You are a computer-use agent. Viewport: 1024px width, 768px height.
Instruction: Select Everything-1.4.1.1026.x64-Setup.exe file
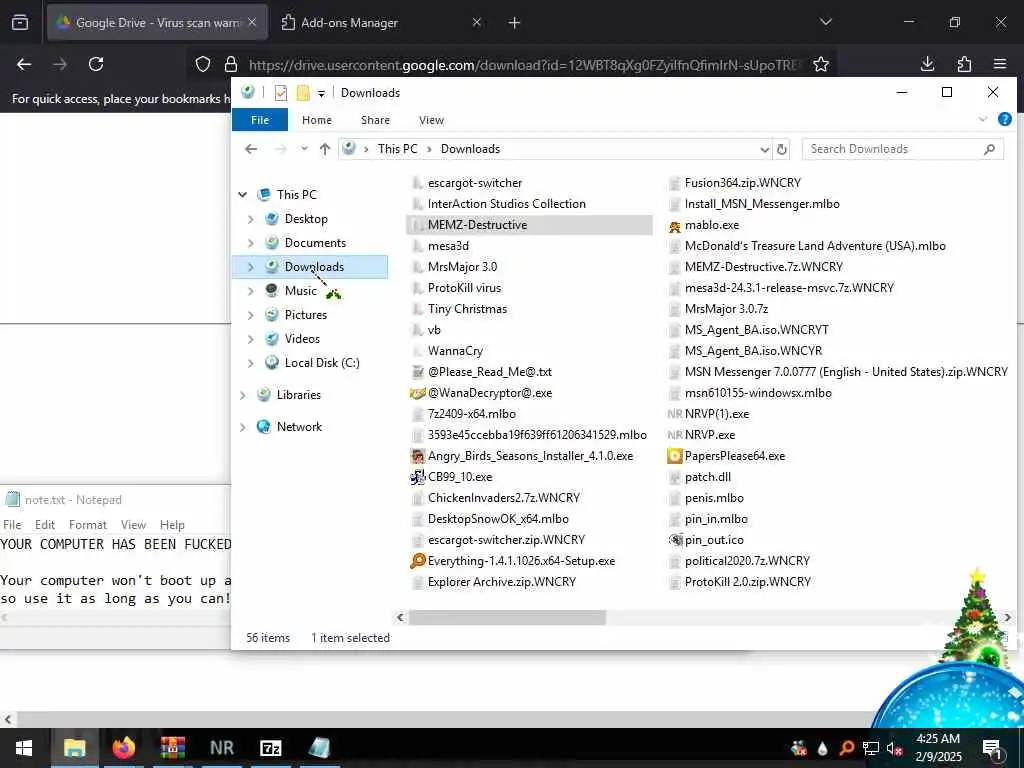coord(521,561)
